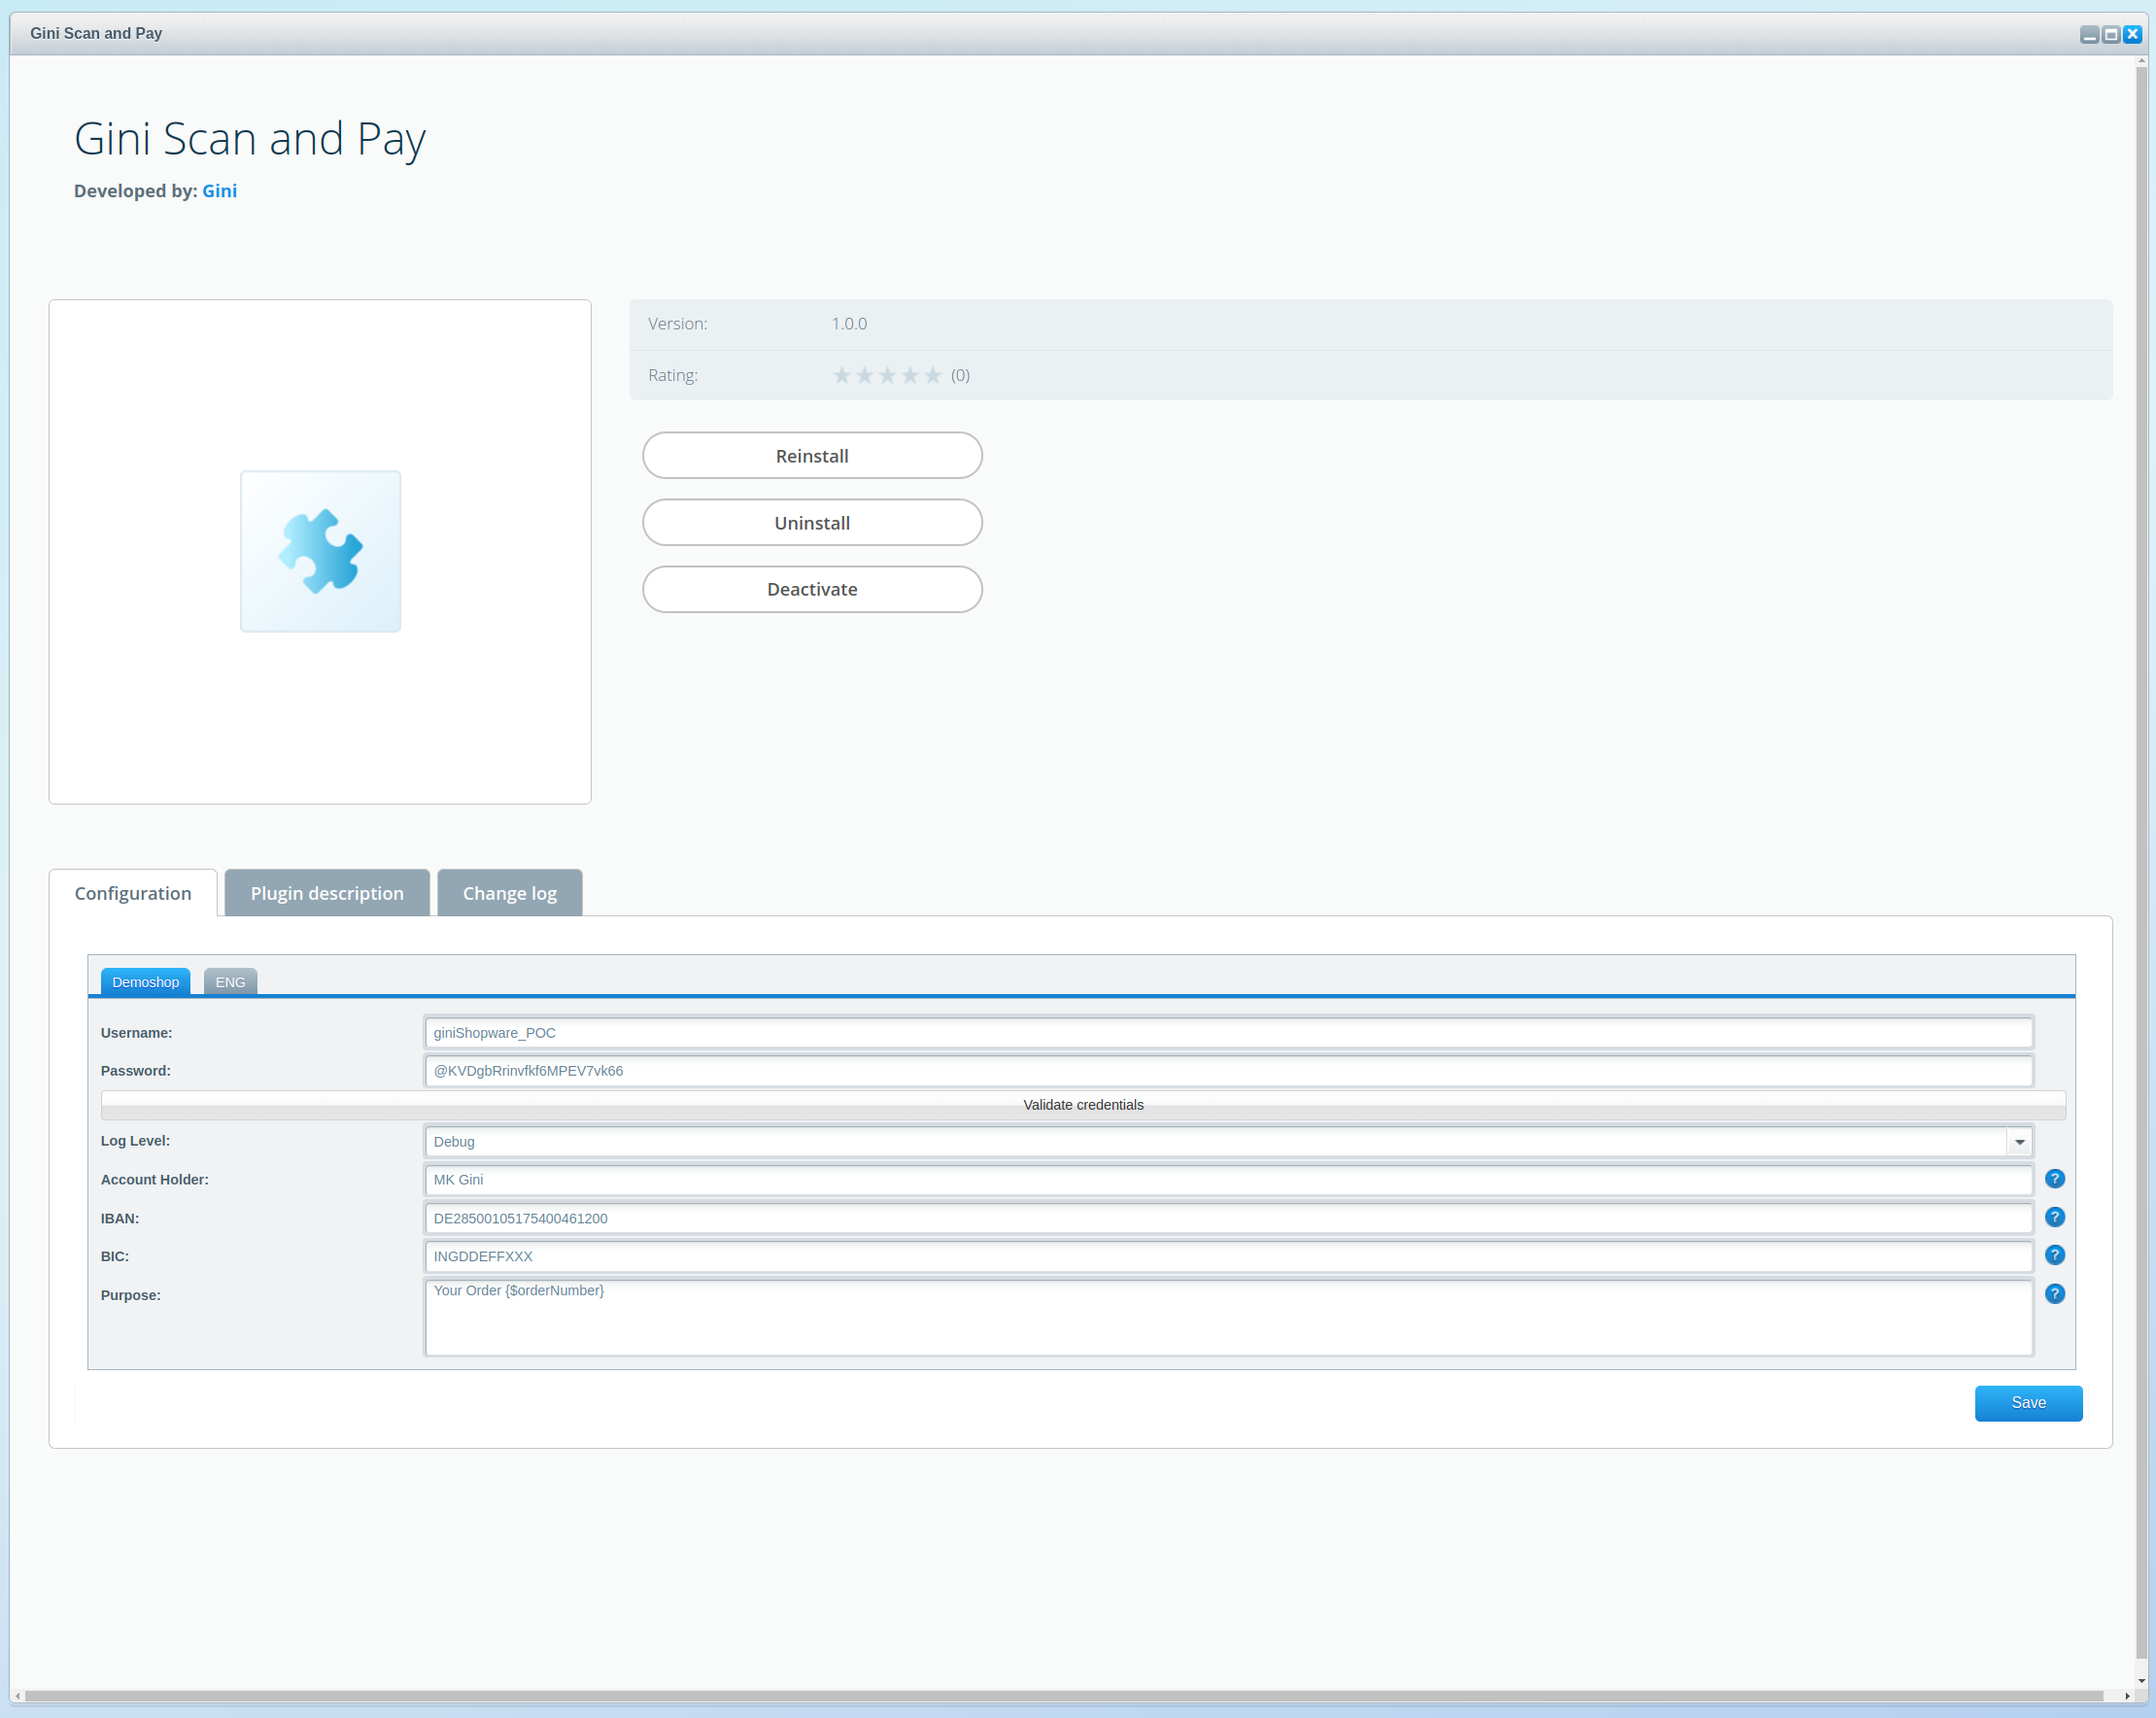Click the help icon next to Account Holder
The width and height of the screenshot is (2156, 1718).
(x=2054, y=1179)
